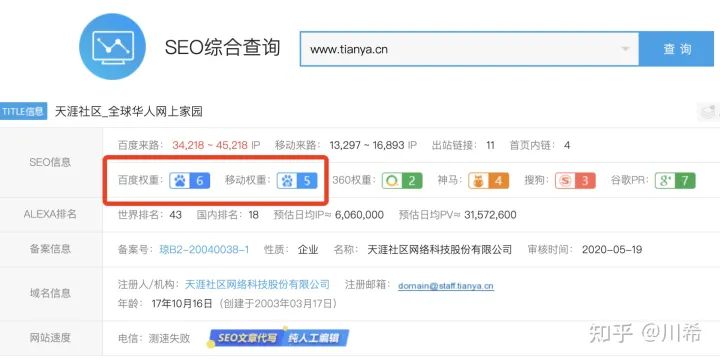Click the 预估日均IP value 6,060,000
Image resolution: width=720 pixels, height=362 pixels.
click(x=359, y=215)
